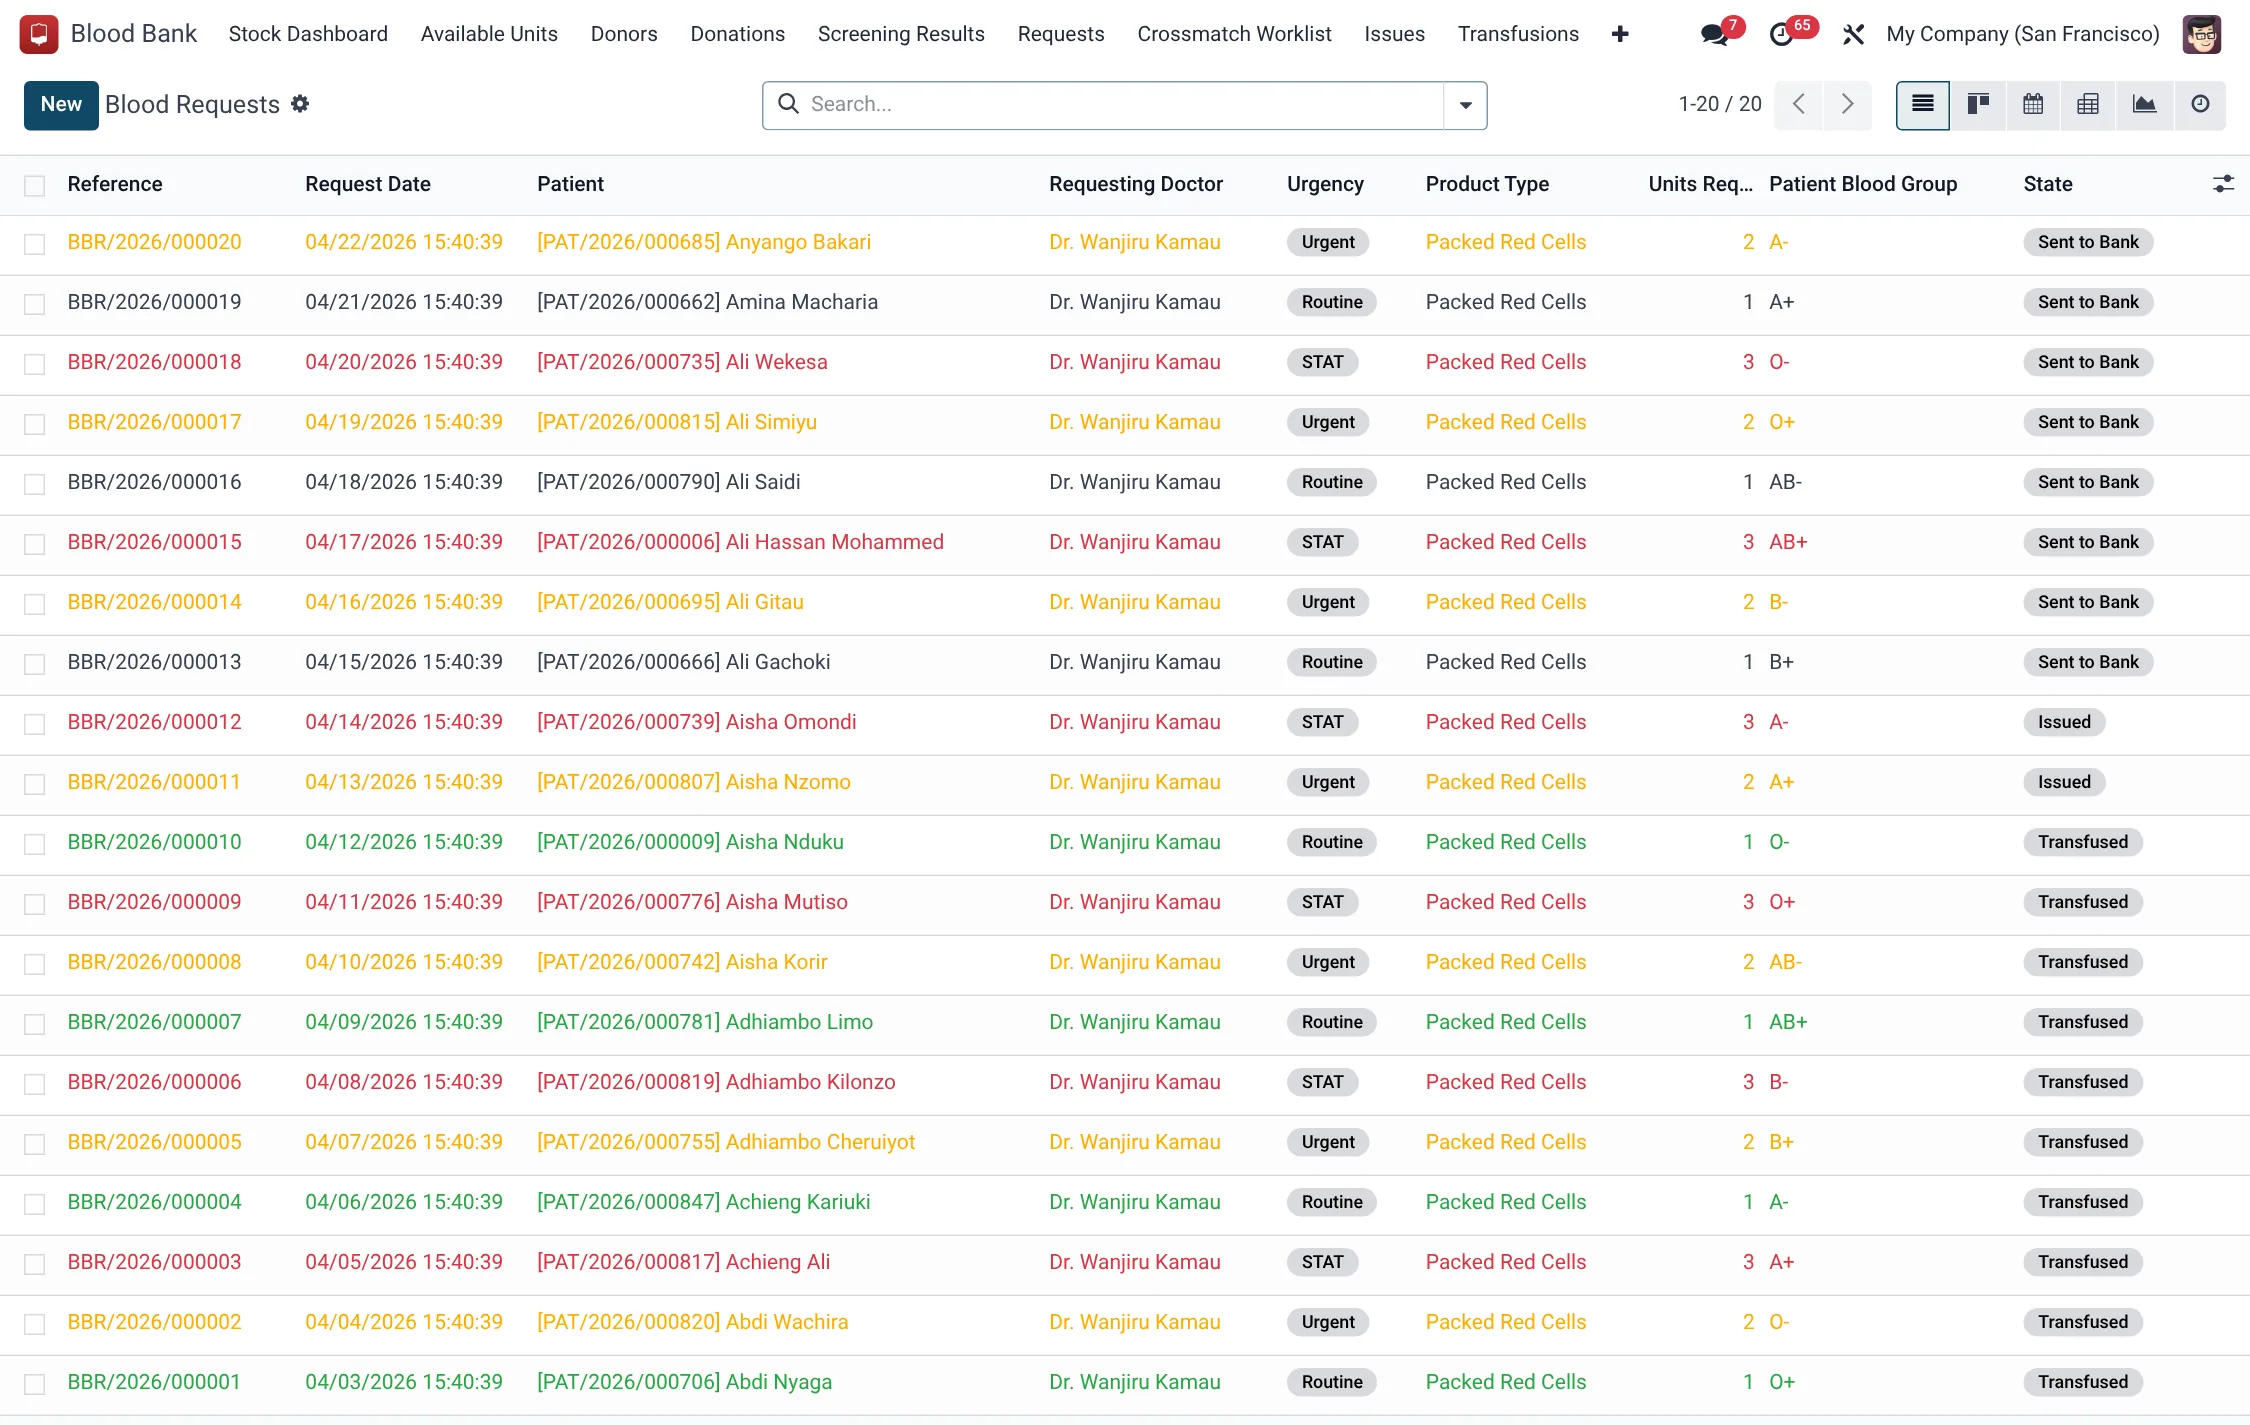Image resolution: width=2250 pixels, height=1425 pixels.
Task: Sort by the State column header
Action: pos(2048,184)
